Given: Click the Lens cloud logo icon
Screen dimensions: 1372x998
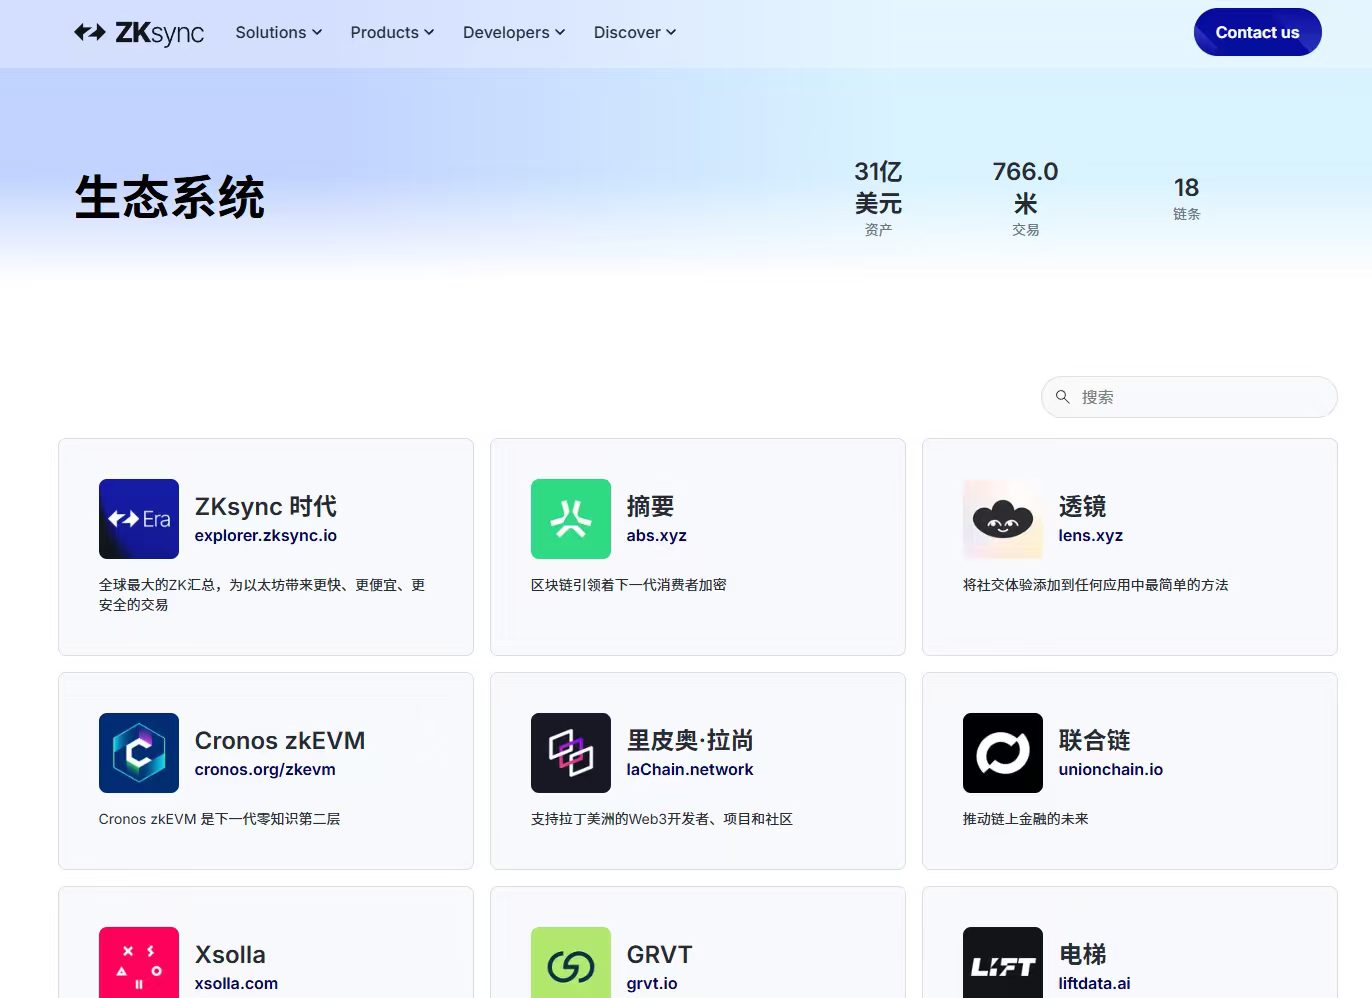Looking at the screenshot, I should pyautogui.click(x=1003, y=519).
